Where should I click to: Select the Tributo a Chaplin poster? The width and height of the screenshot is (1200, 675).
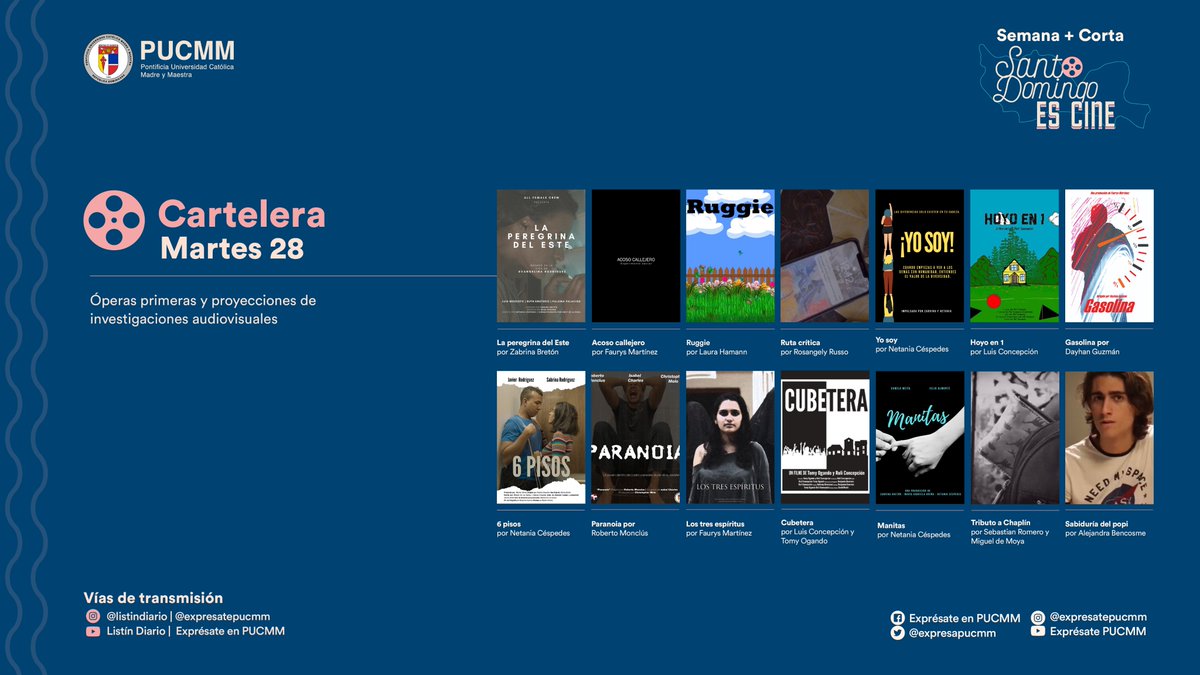1015,438
